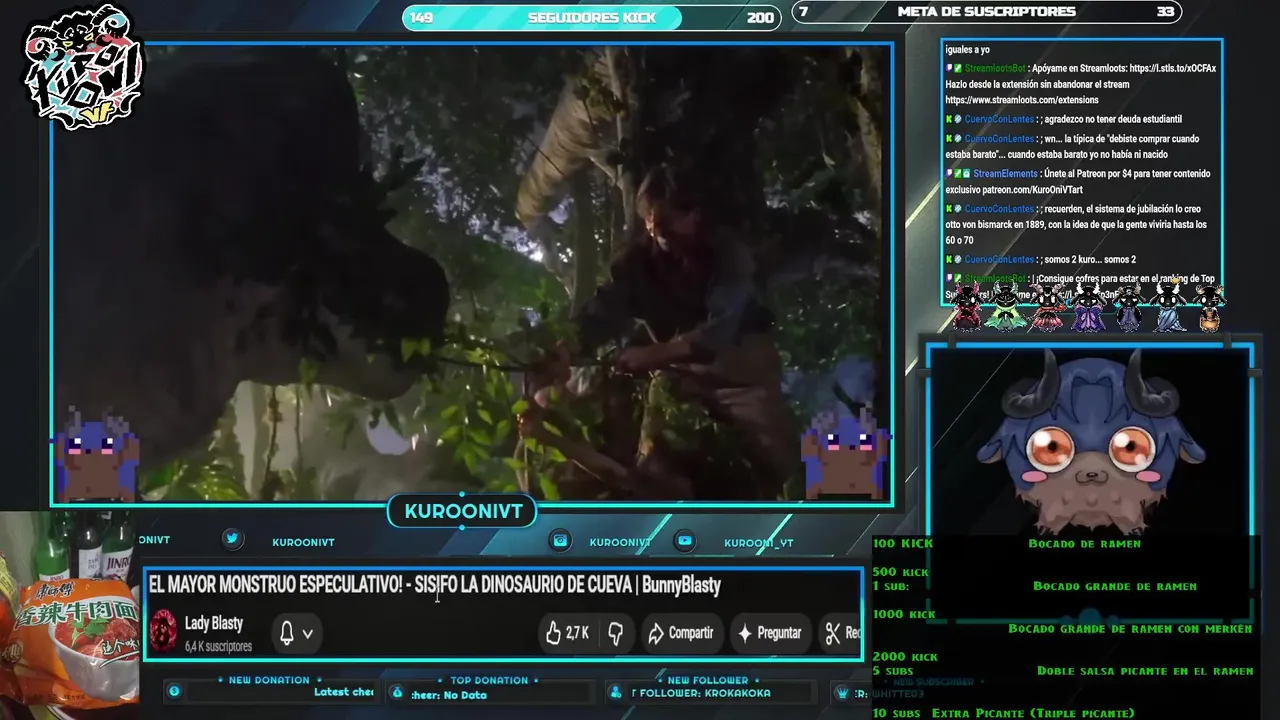Click the 'Bocado de ramen' goal text
This screenshot has height=720, width=1280.
click(1084, 543)
